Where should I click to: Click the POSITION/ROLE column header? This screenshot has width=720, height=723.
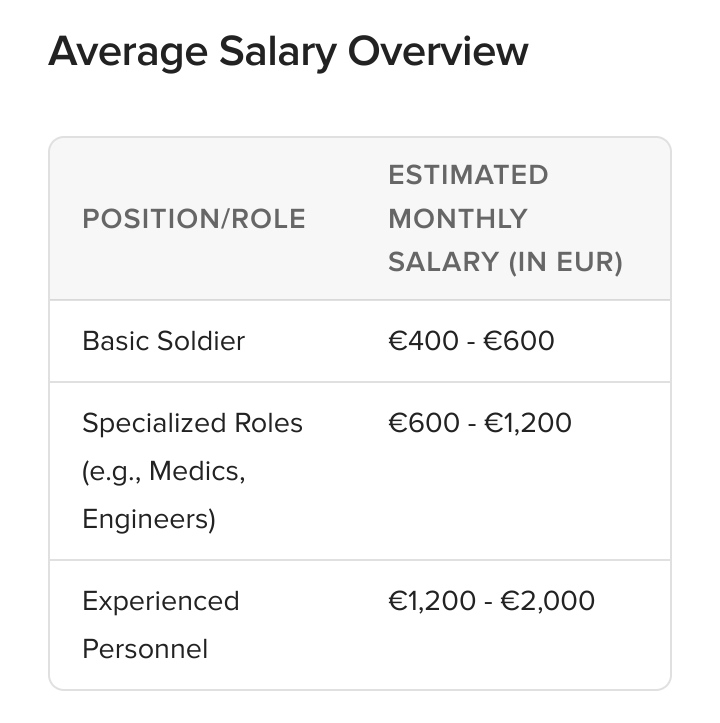click(194, 219)
